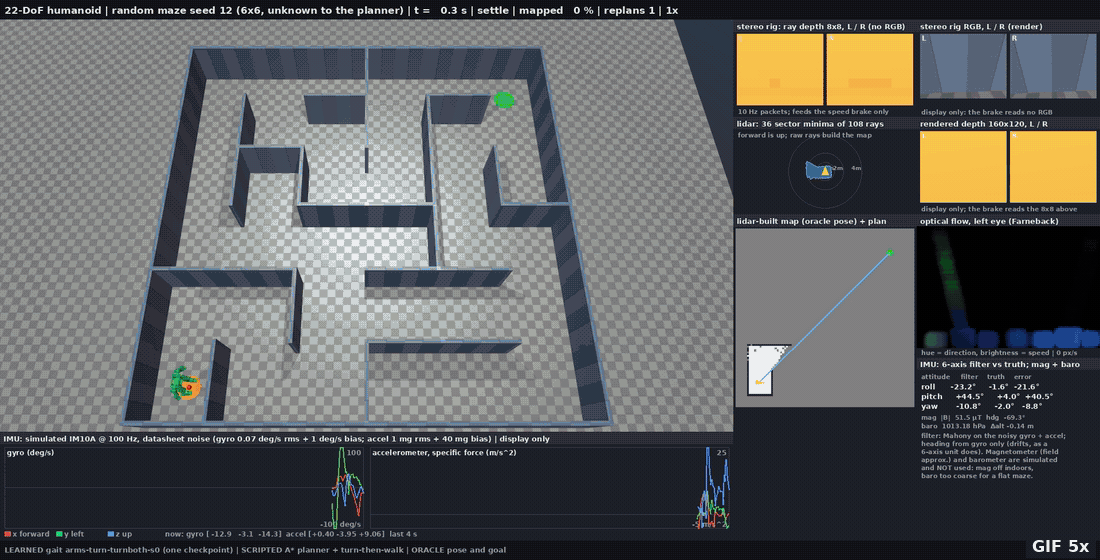1100x560 pixels.
Task: Click the 'mapped 0 %' header readout
Action: pyautogui.click(x=554, y=11)
